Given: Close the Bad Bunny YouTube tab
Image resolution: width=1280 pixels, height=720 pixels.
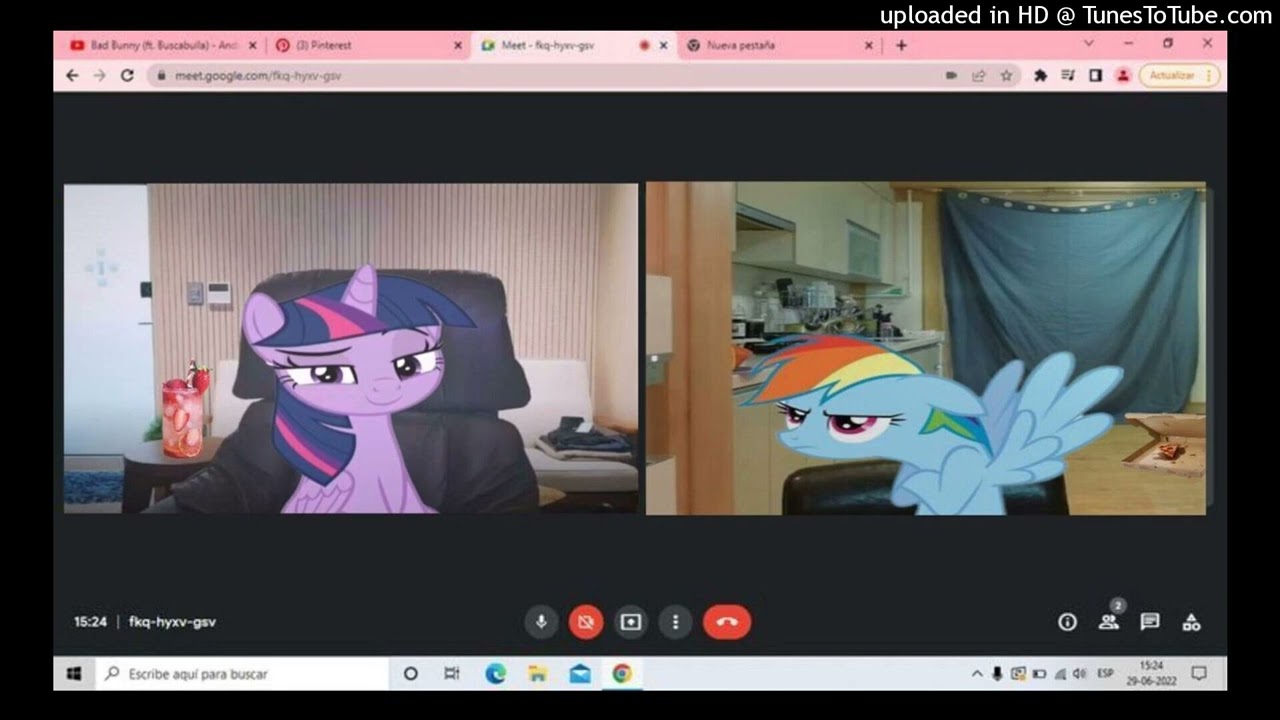Looking at the screenshot, I should click(x=252, y=45).
